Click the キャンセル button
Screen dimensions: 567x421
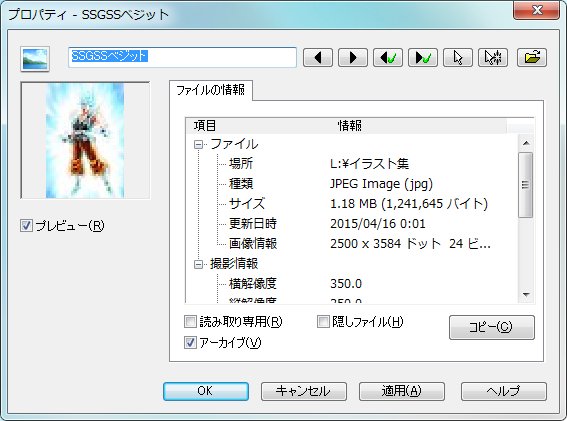304,391
